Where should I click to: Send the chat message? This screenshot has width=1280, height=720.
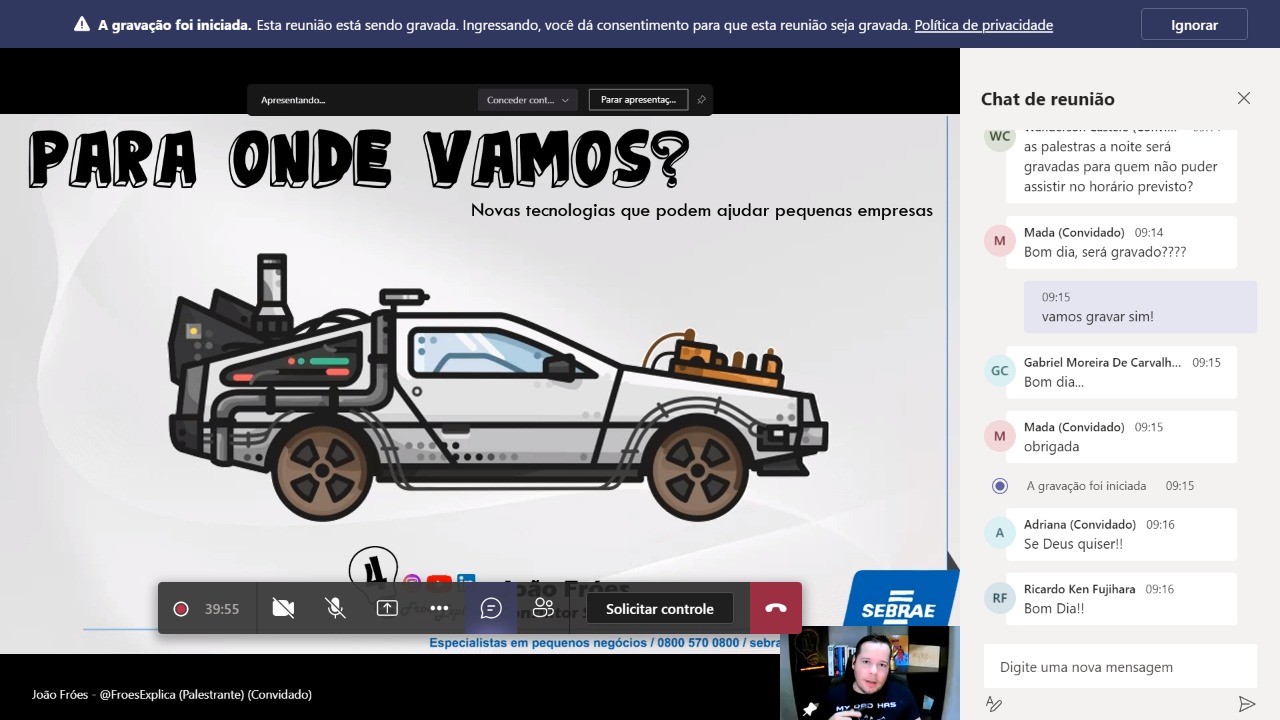(1246, 704)
